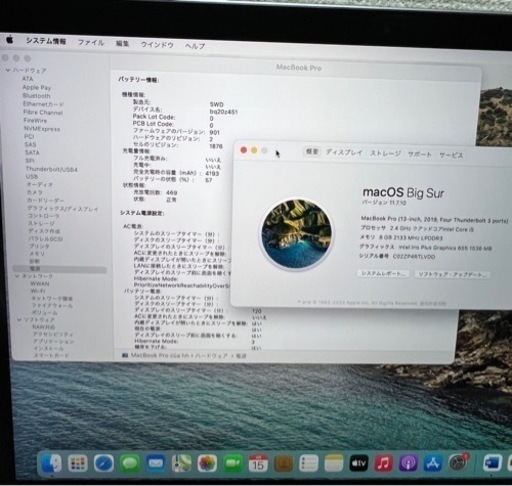Collapse the ネットワーク section chevron
Image resolution: width=512 pixels, height=486 pixels.
click(17, 276)
